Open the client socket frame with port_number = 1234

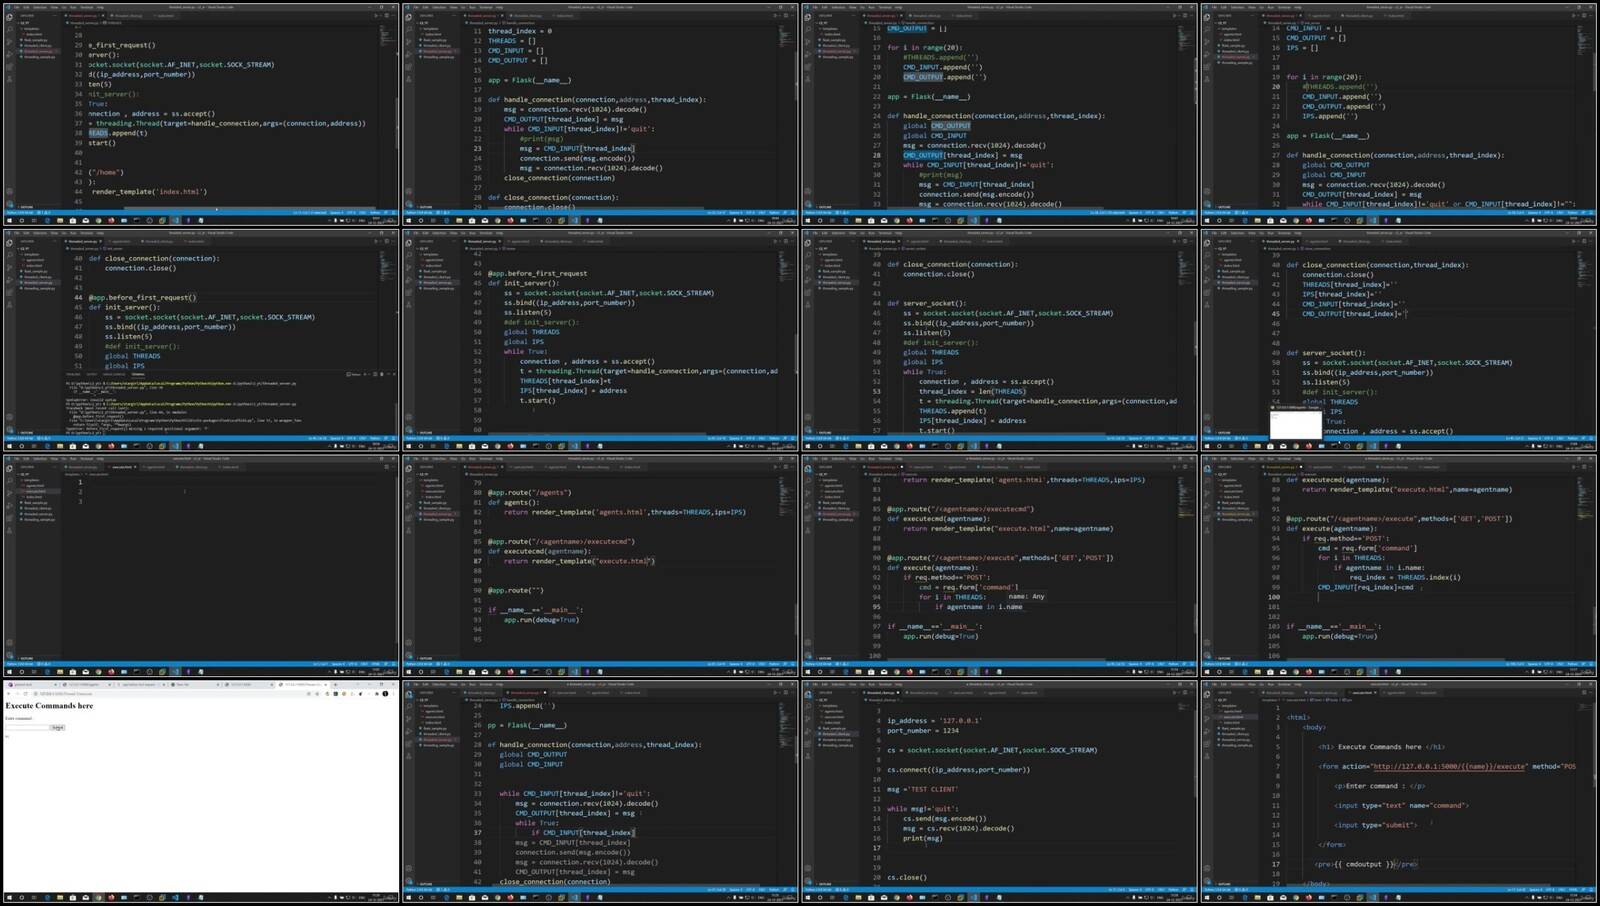[x=1000, y=792]
